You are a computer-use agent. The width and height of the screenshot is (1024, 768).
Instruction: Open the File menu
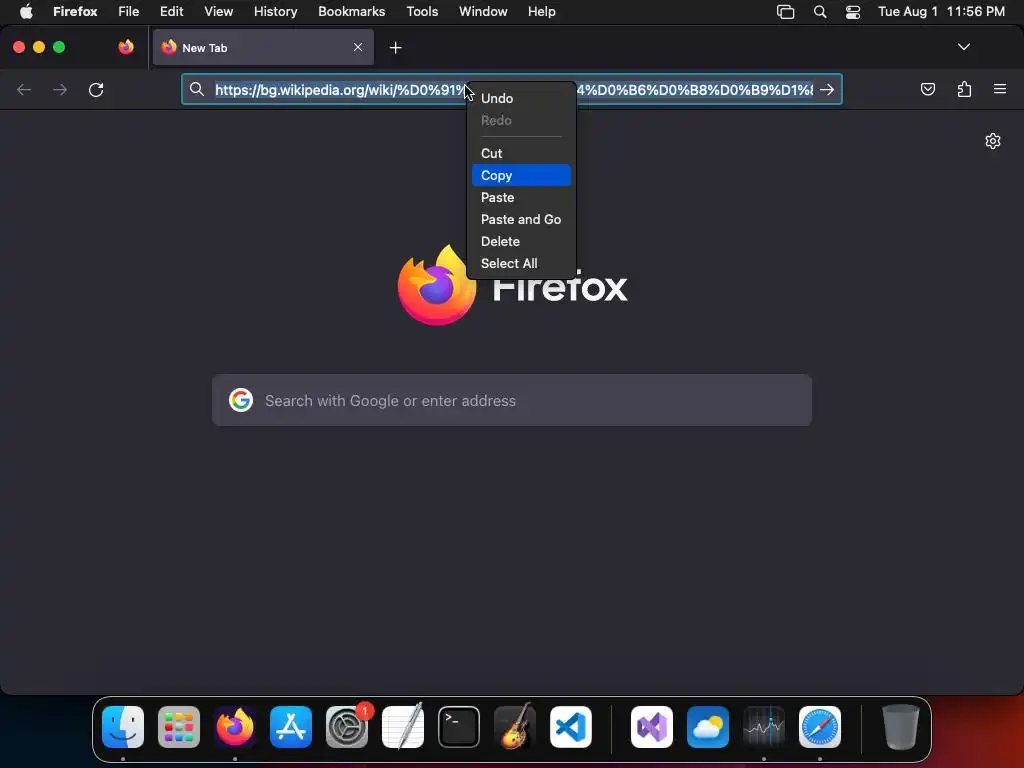click(x=129, y=12)
